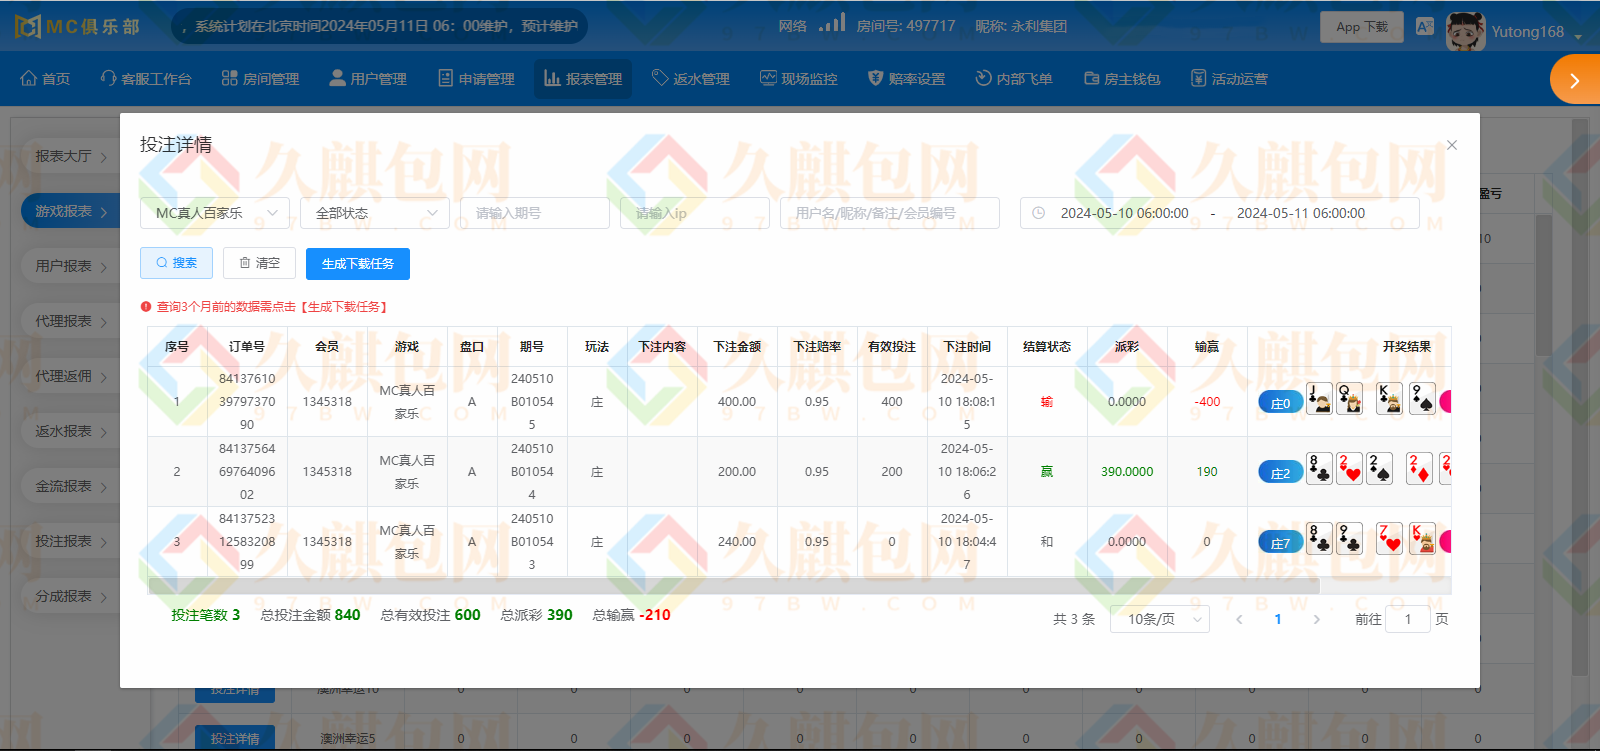Click the network signal strength icon

pos(832,23)
